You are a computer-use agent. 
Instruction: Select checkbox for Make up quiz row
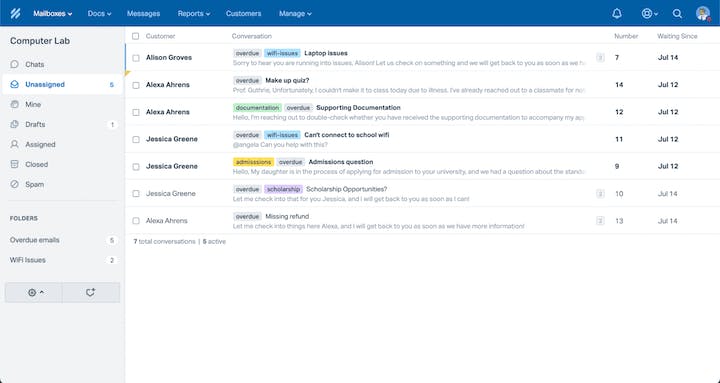(136, 85)
